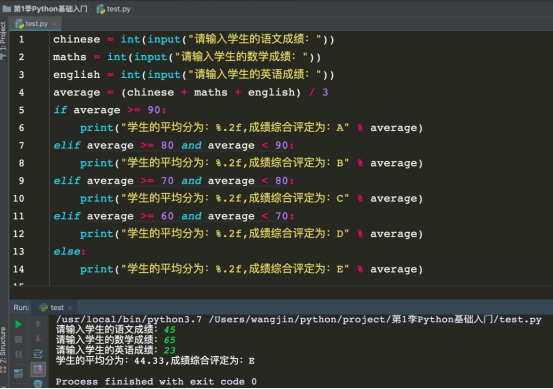The width and height of the screenshot is (553, 389).
Task: Select the test run configuration tab
Action: pyautogui.click(x=56, y=308)
